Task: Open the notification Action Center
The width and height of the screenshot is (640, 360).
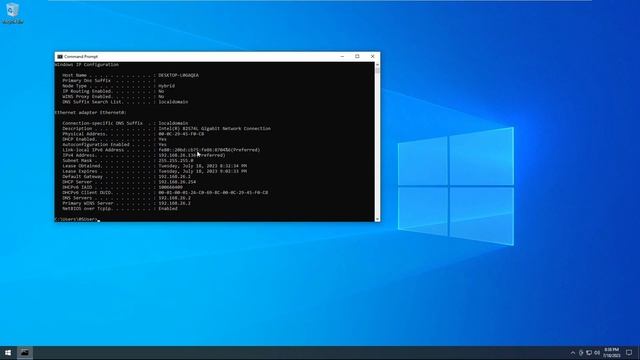Action: pyautogui.click(x=629, y=353)
